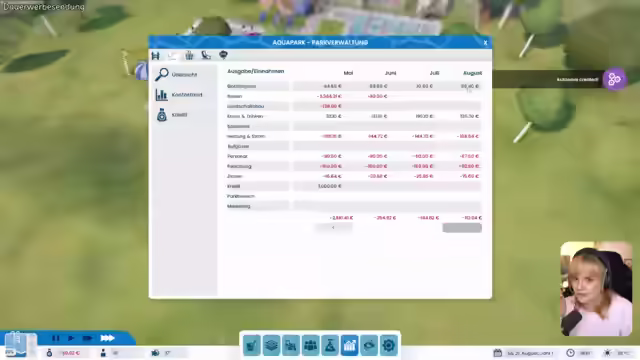The image size is (640, 360).
Task: Click the Mai column header
Action: (x=348, y=73)
